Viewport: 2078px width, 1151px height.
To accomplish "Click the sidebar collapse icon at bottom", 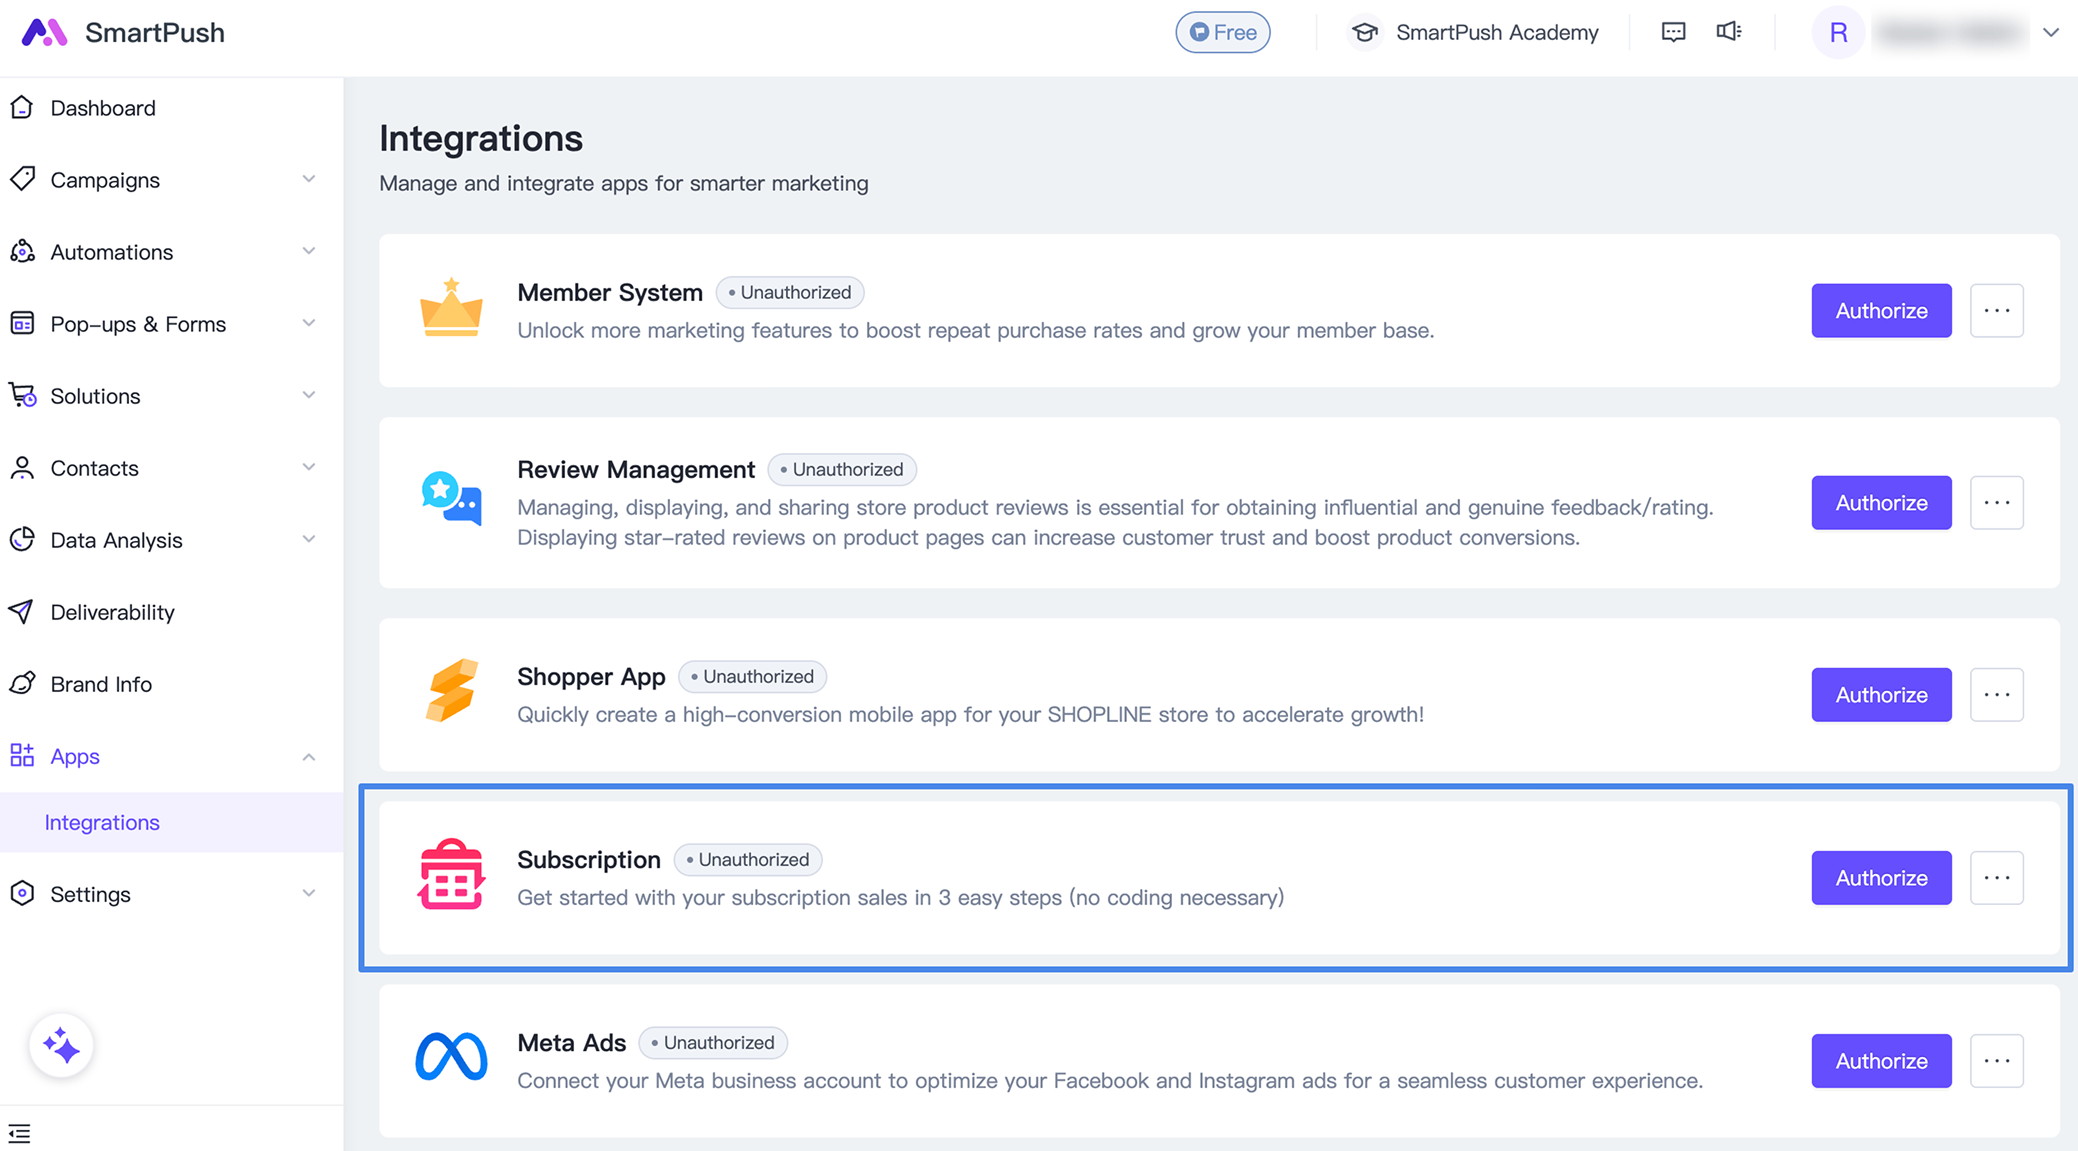I will (x=20, y=1133).
